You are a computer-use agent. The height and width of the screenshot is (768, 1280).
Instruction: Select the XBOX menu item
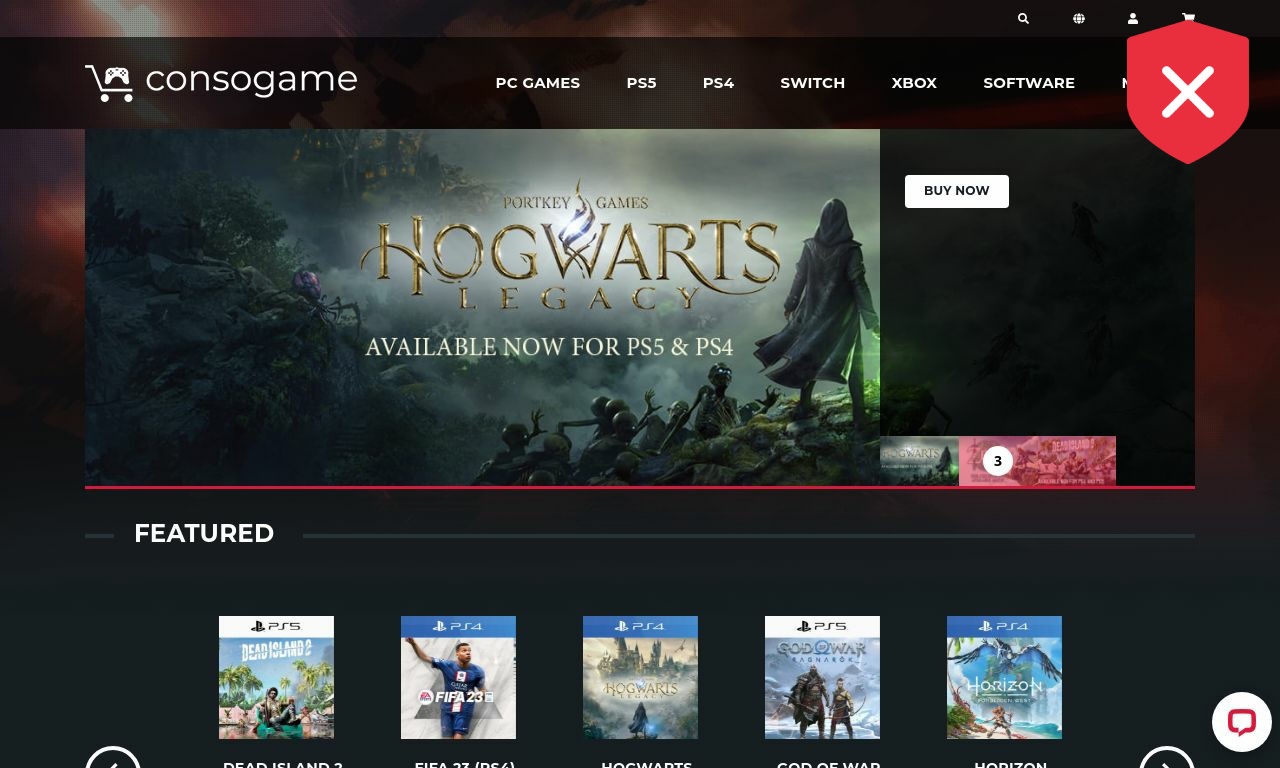click(914, 83)
